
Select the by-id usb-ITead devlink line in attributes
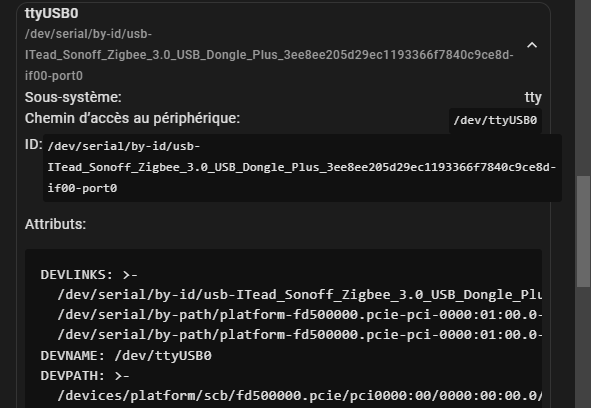300,294
